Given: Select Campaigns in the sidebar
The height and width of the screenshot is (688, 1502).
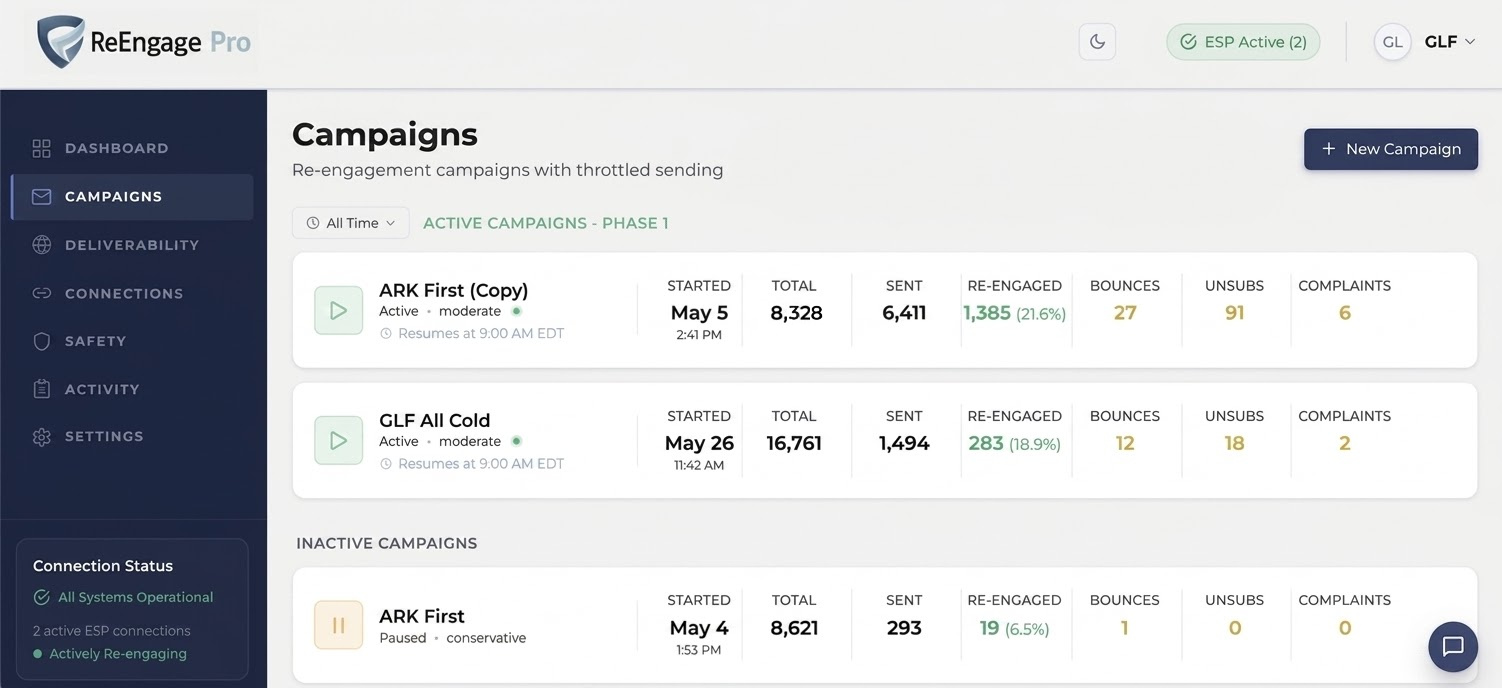Looking at the screenshot, I should [x=132, y=197].
